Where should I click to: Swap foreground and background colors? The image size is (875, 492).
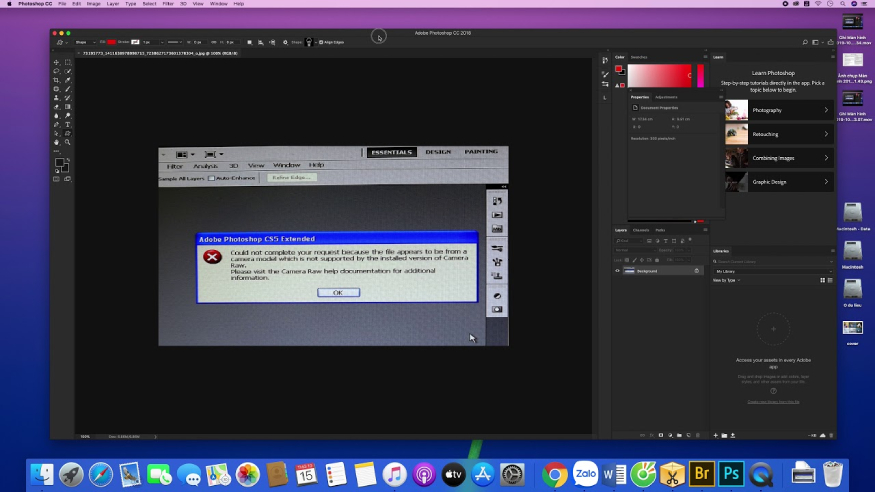pos(67,161)
